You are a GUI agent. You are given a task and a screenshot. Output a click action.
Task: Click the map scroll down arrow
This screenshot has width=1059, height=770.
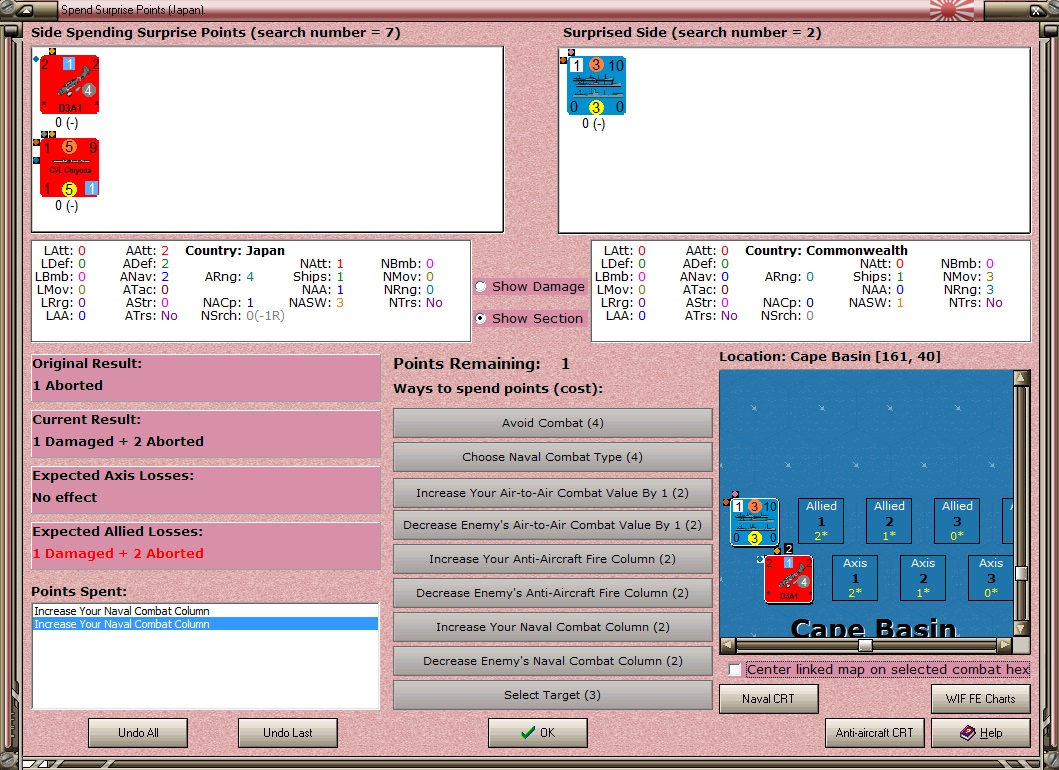[1021, 629]
